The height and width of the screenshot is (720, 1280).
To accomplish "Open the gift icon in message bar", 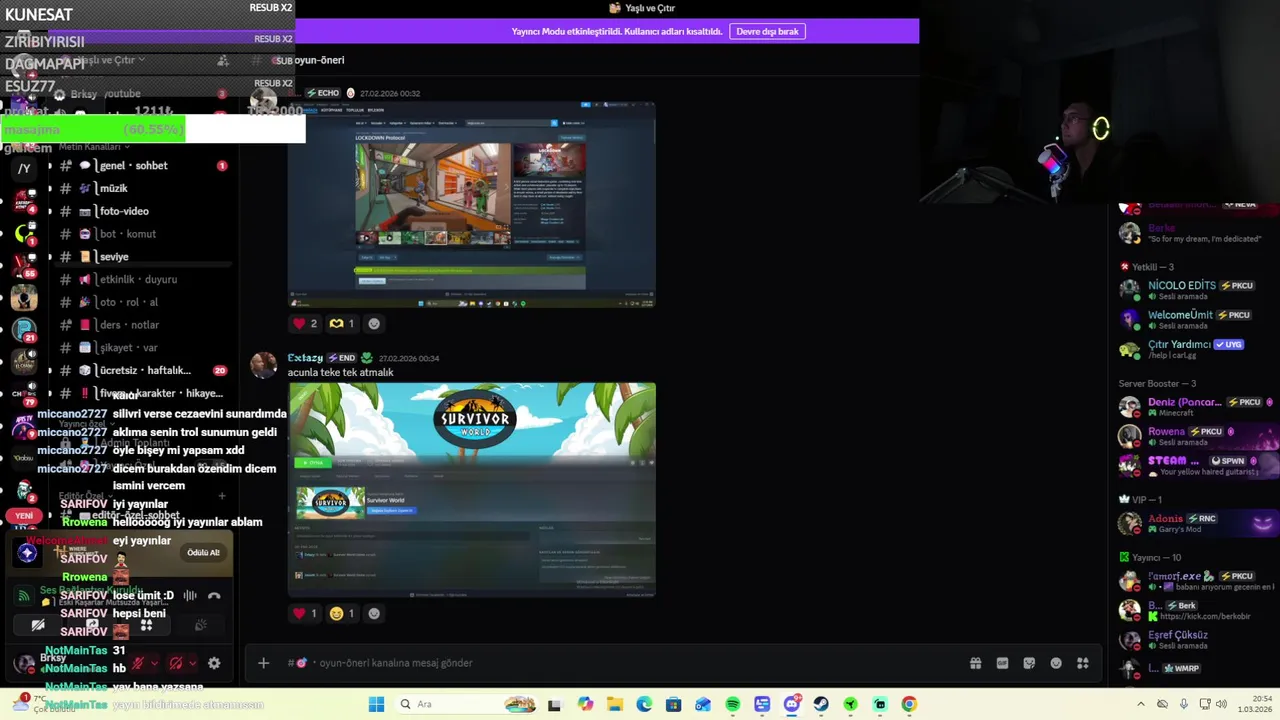I will coord(975,663).
